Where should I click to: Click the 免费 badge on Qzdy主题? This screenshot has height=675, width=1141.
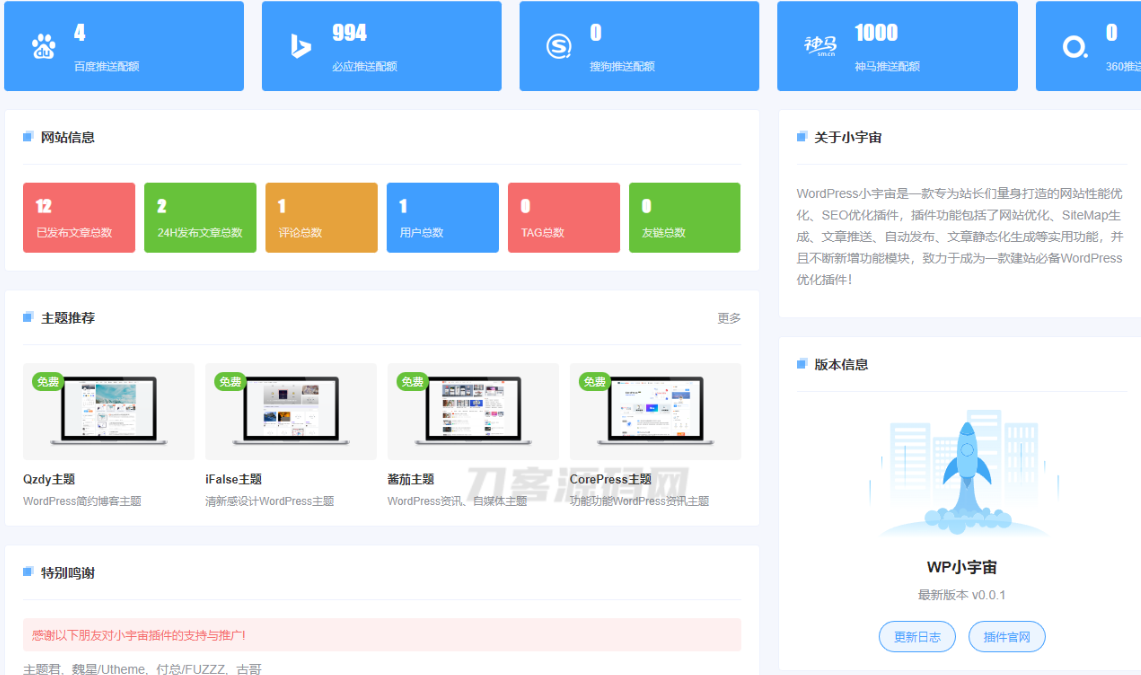coord(47,381)
